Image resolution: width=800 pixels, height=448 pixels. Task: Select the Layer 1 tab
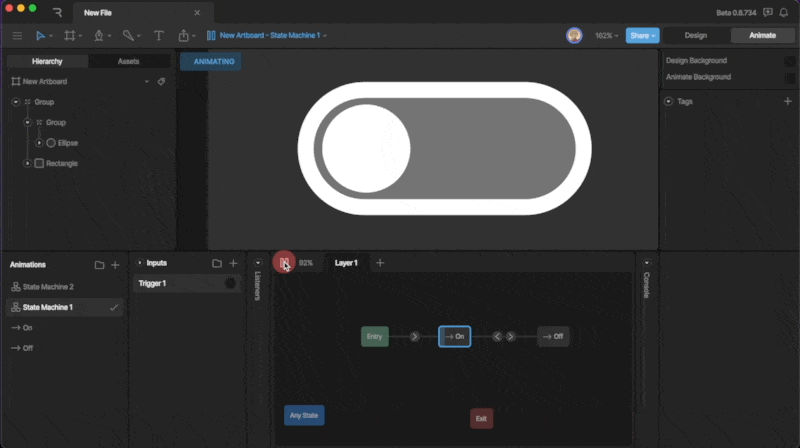[x=346, y=263]
